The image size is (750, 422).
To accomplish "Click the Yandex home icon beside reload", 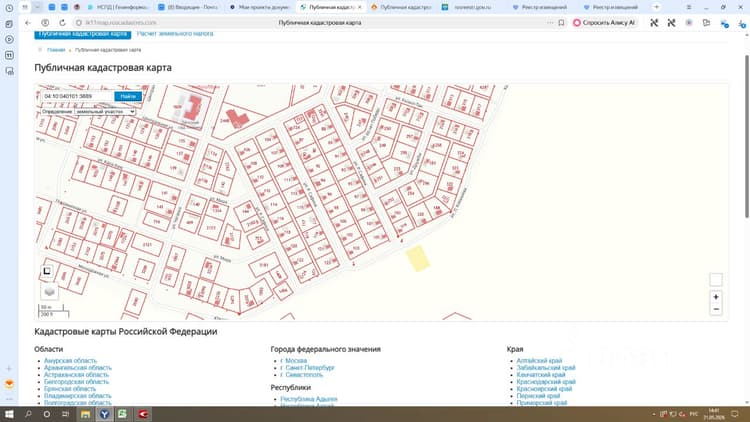I will (x=45, y=22).
